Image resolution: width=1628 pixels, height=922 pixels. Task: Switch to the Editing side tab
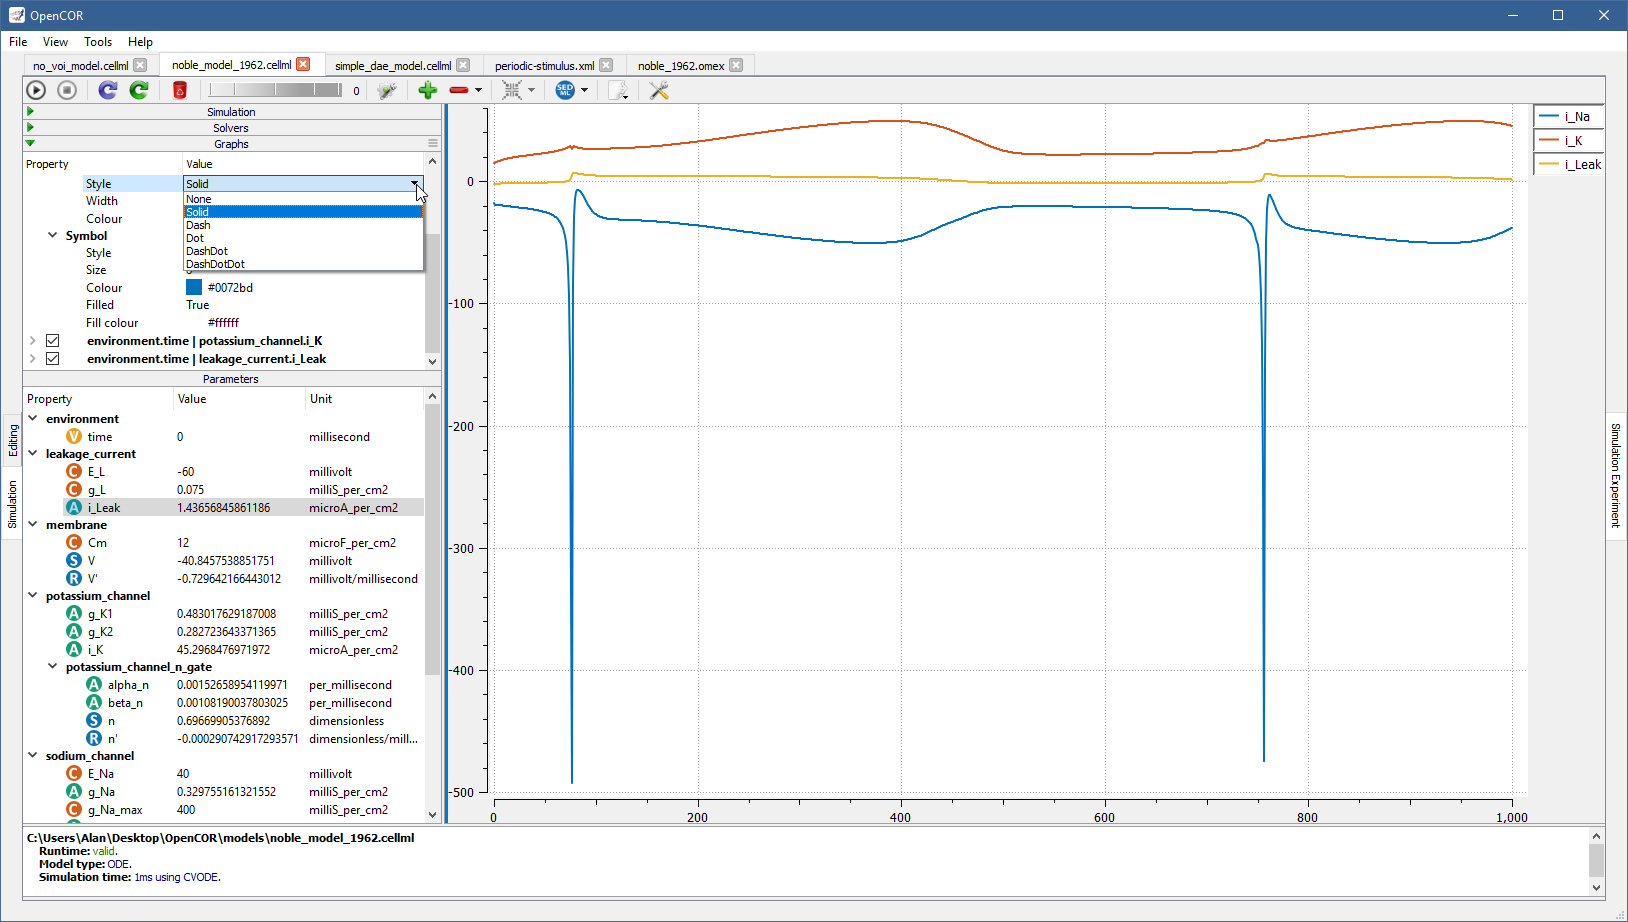coord(13,440)
